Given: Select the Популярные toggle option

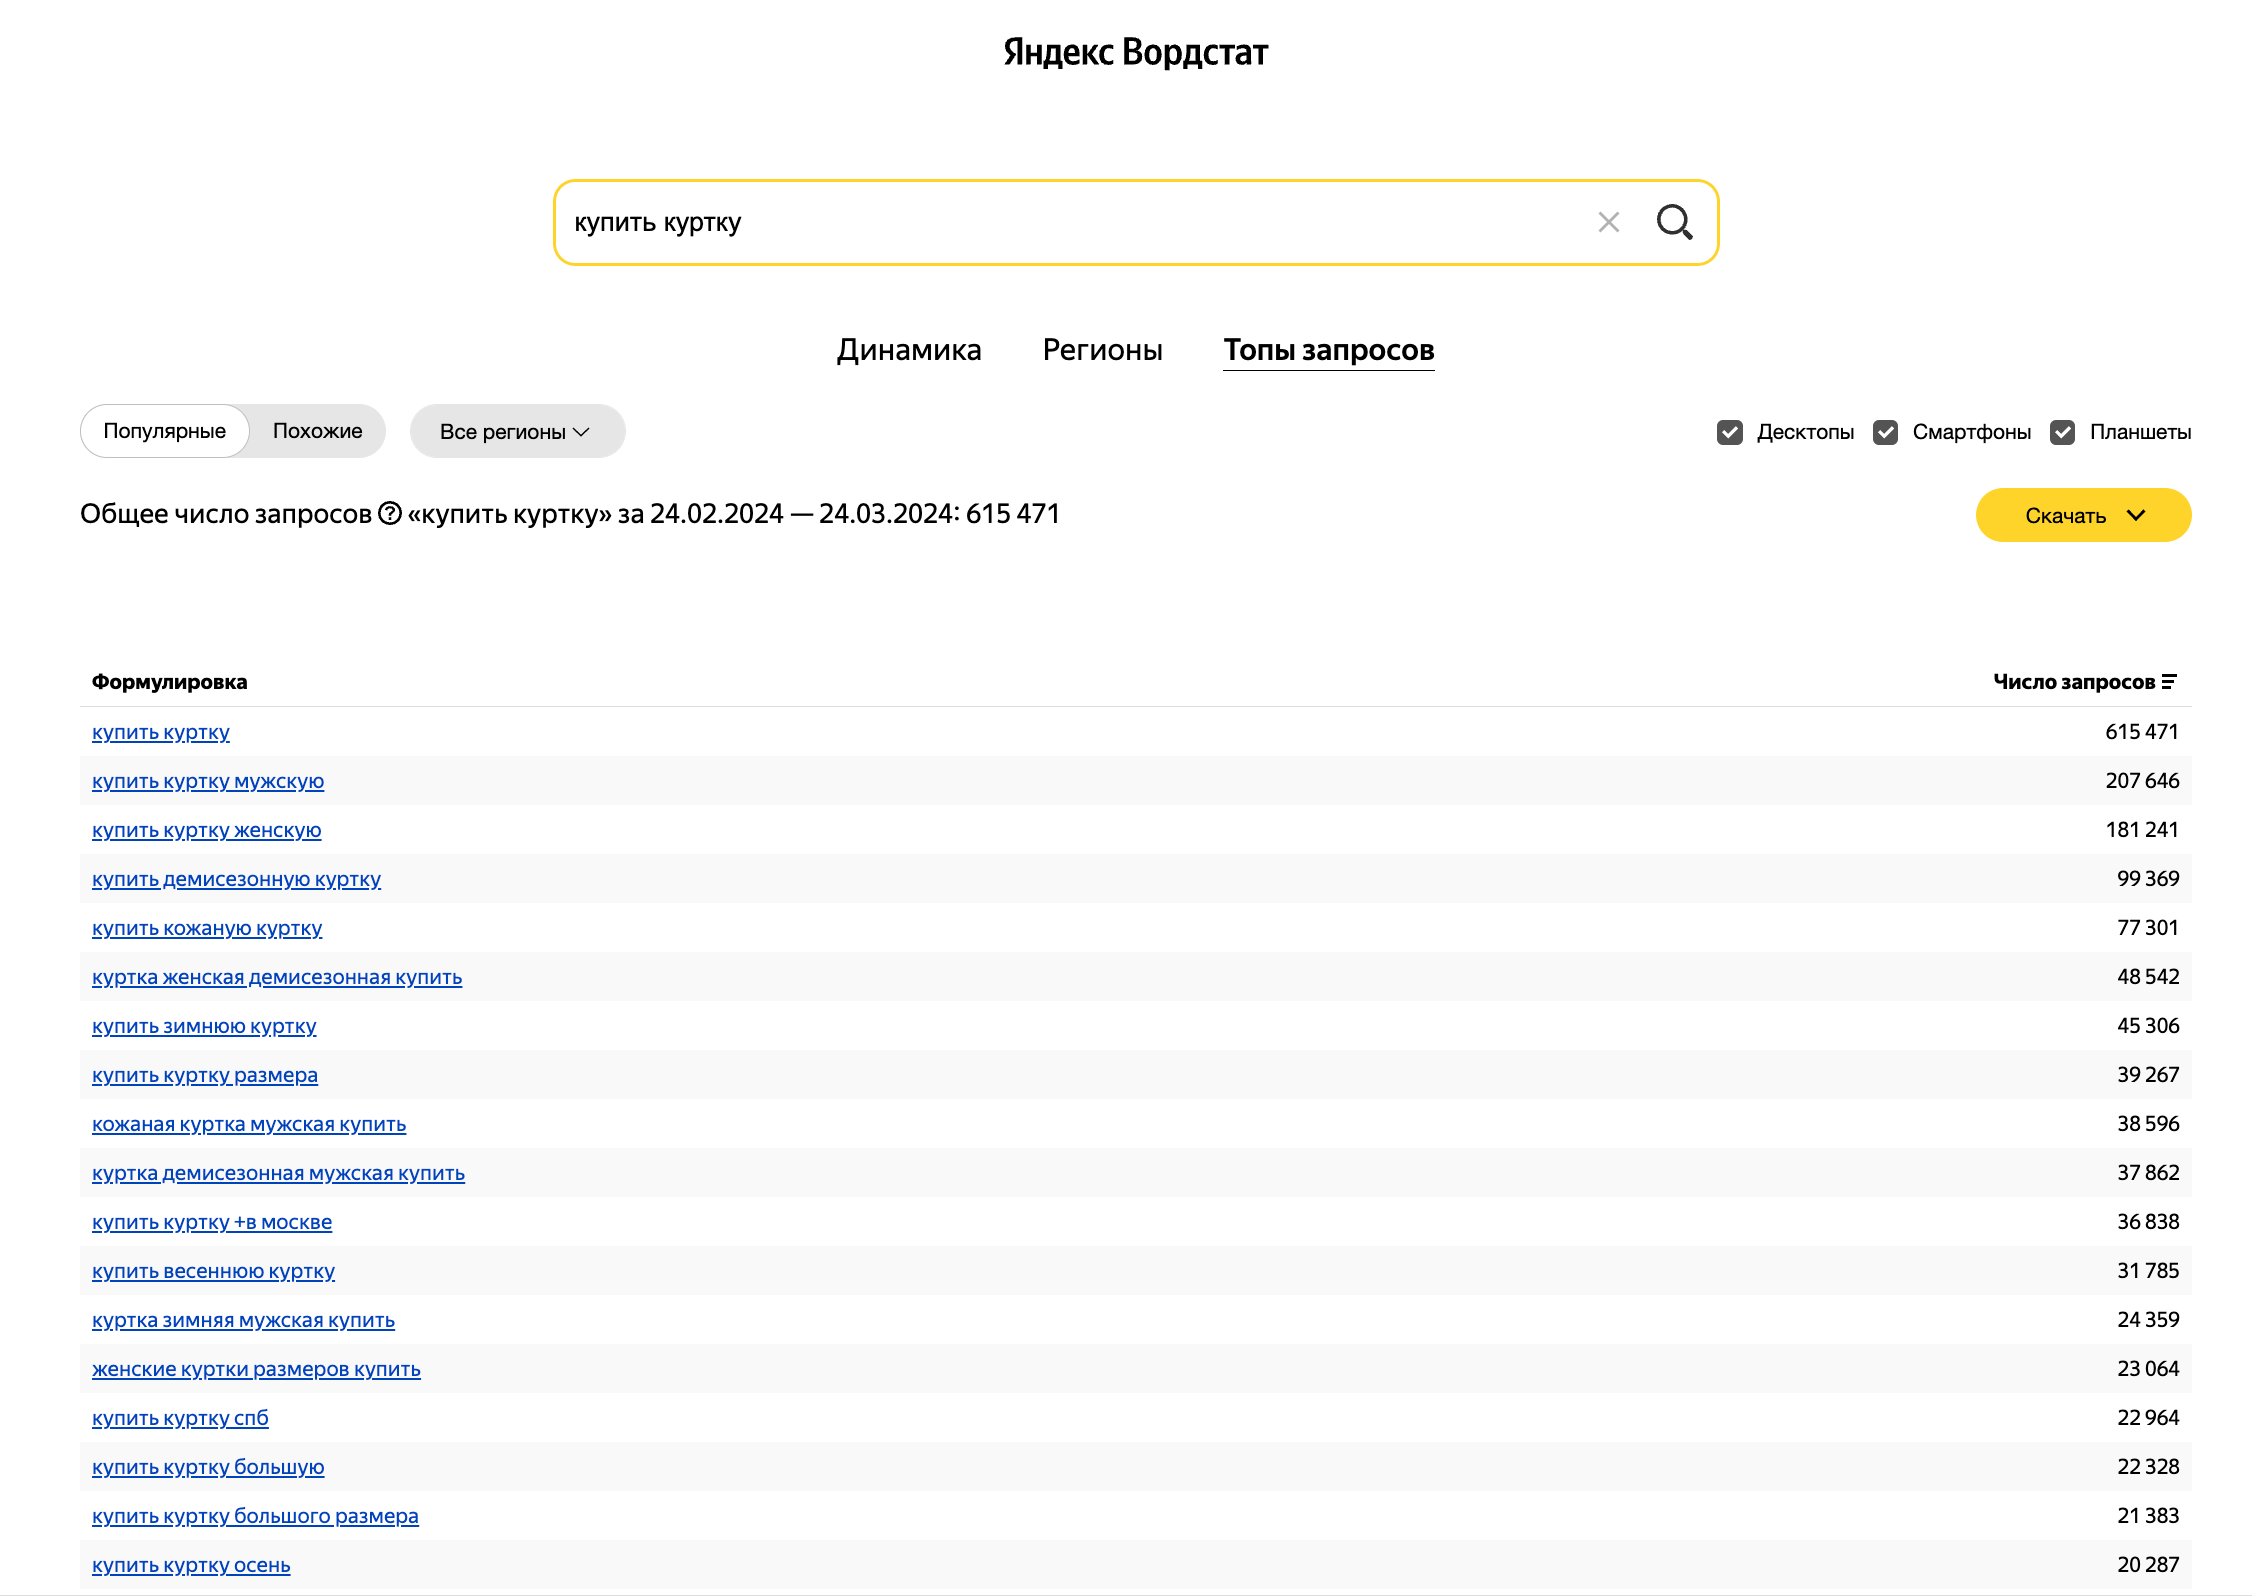Looking at the screenshot, I should [x=165, y=431].
